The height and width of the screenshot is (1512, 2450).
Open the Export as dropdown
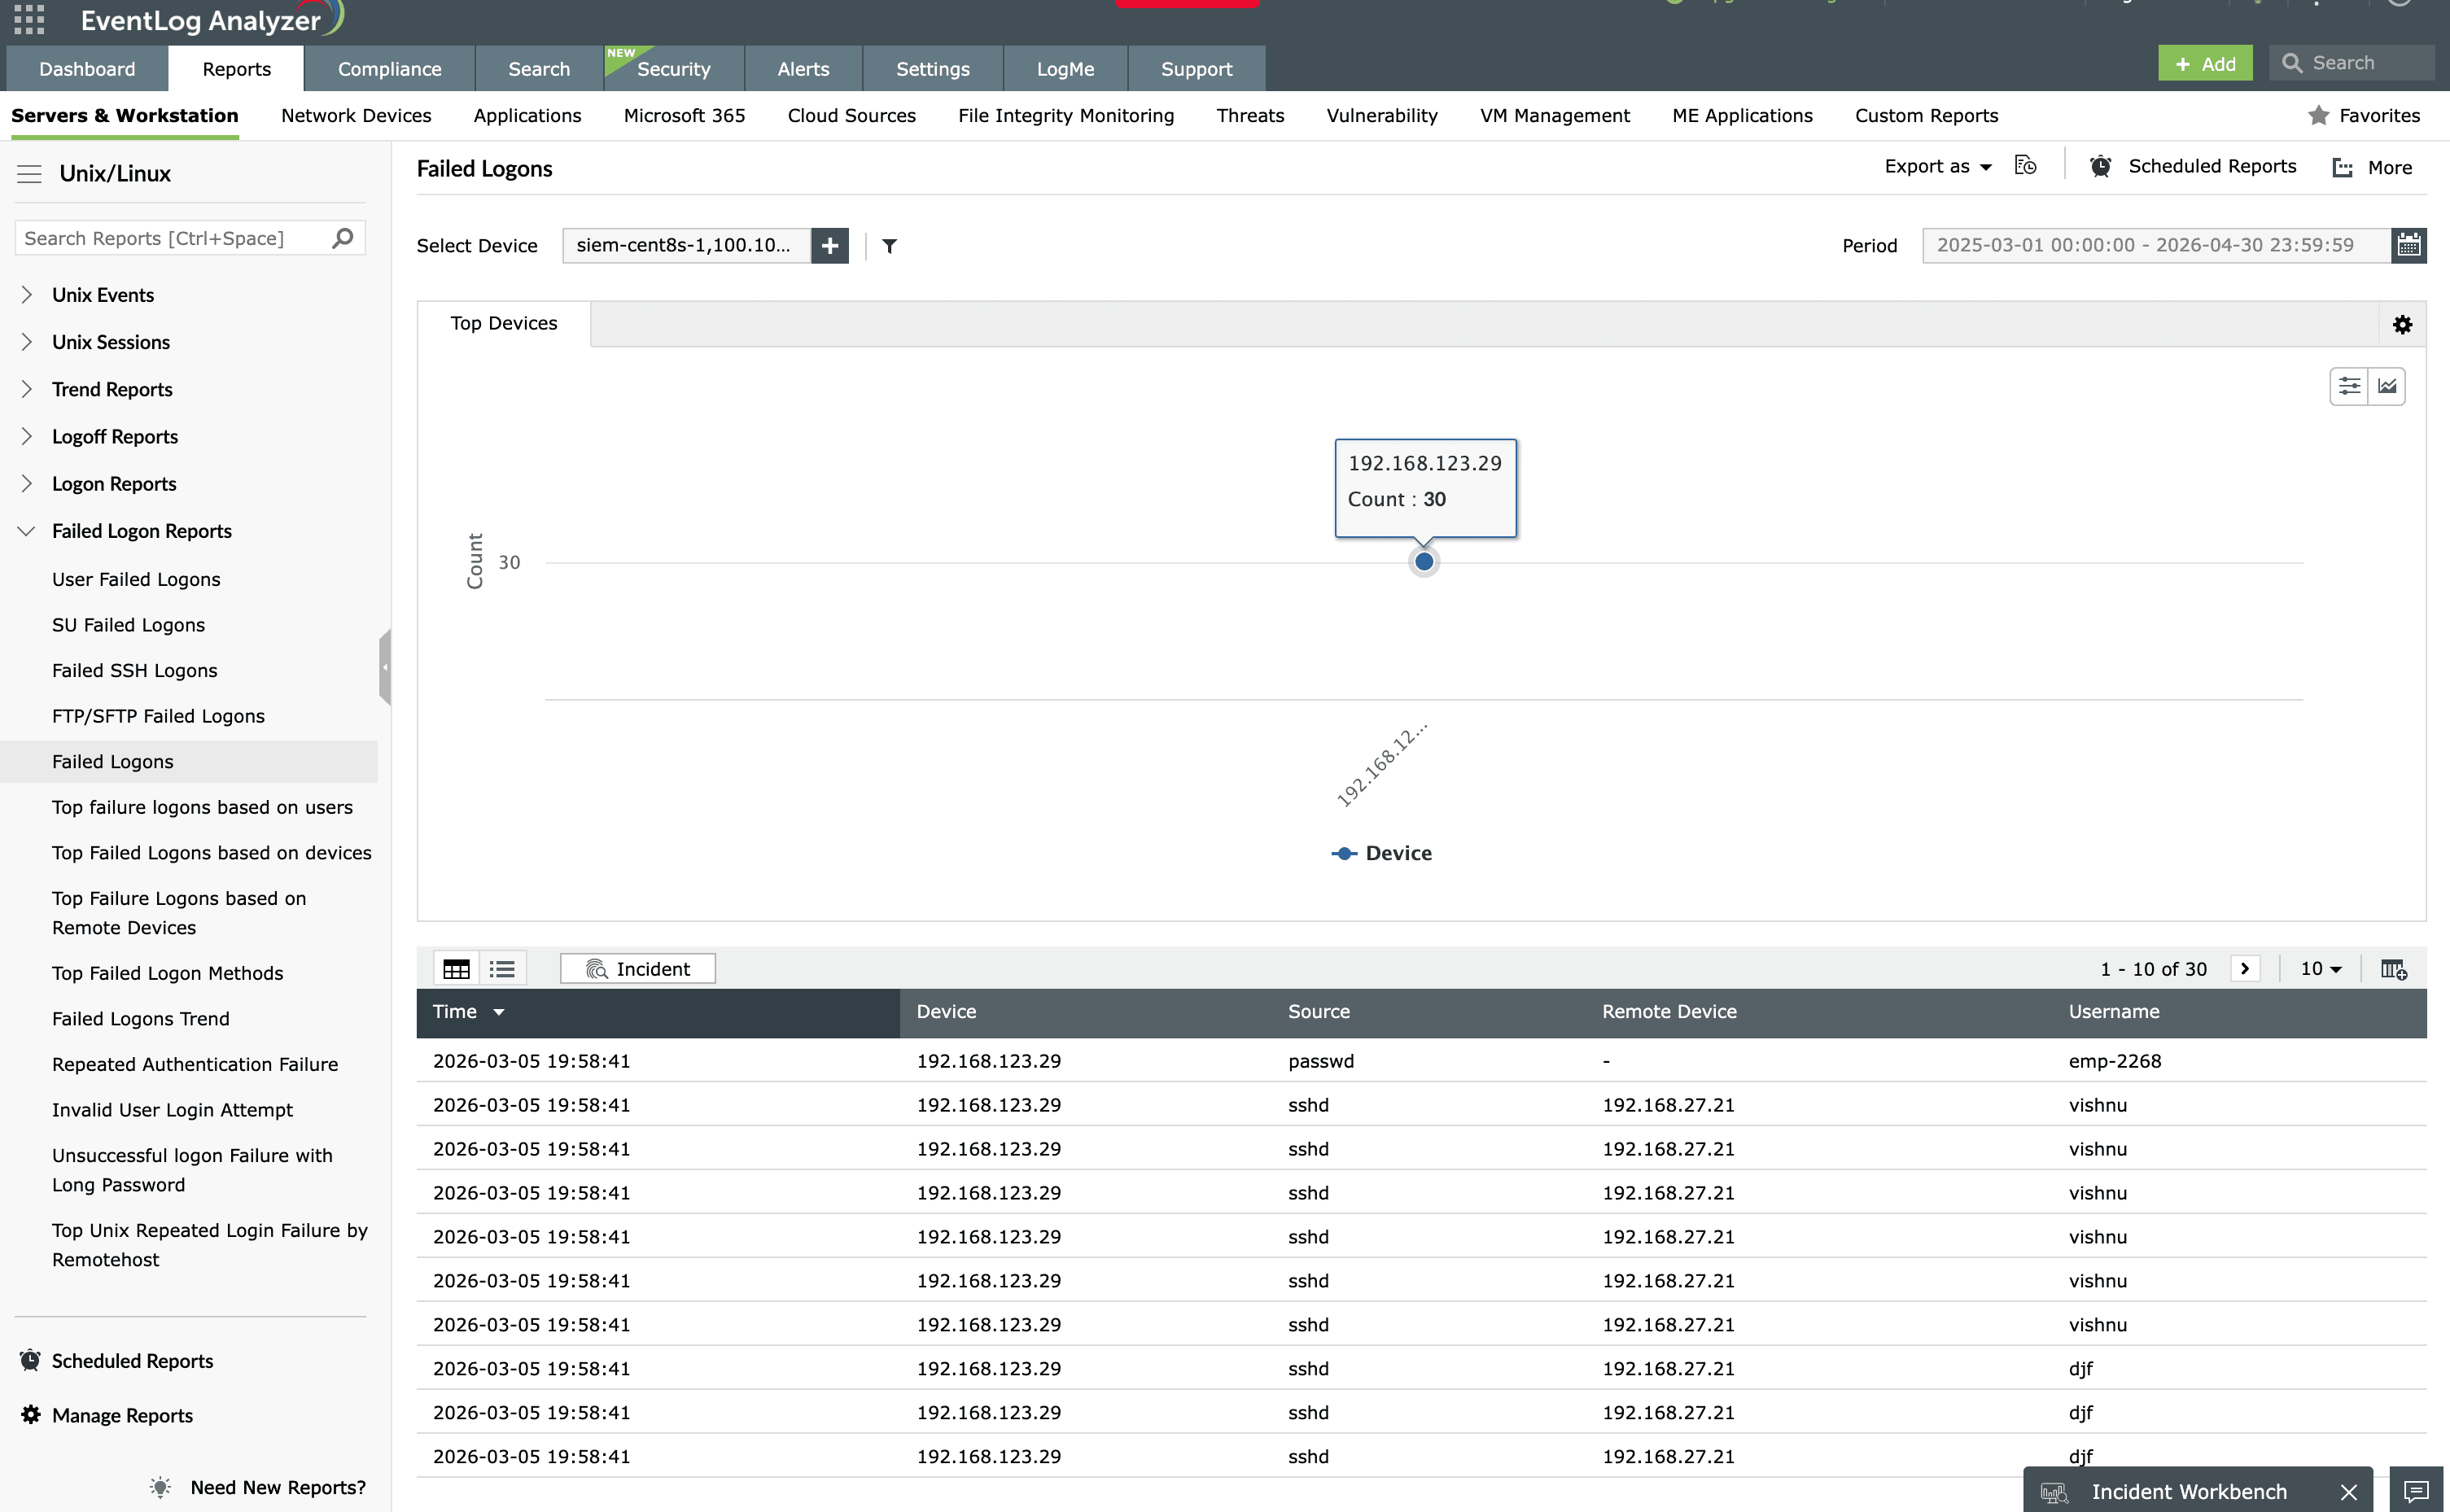pos(1938,166)
